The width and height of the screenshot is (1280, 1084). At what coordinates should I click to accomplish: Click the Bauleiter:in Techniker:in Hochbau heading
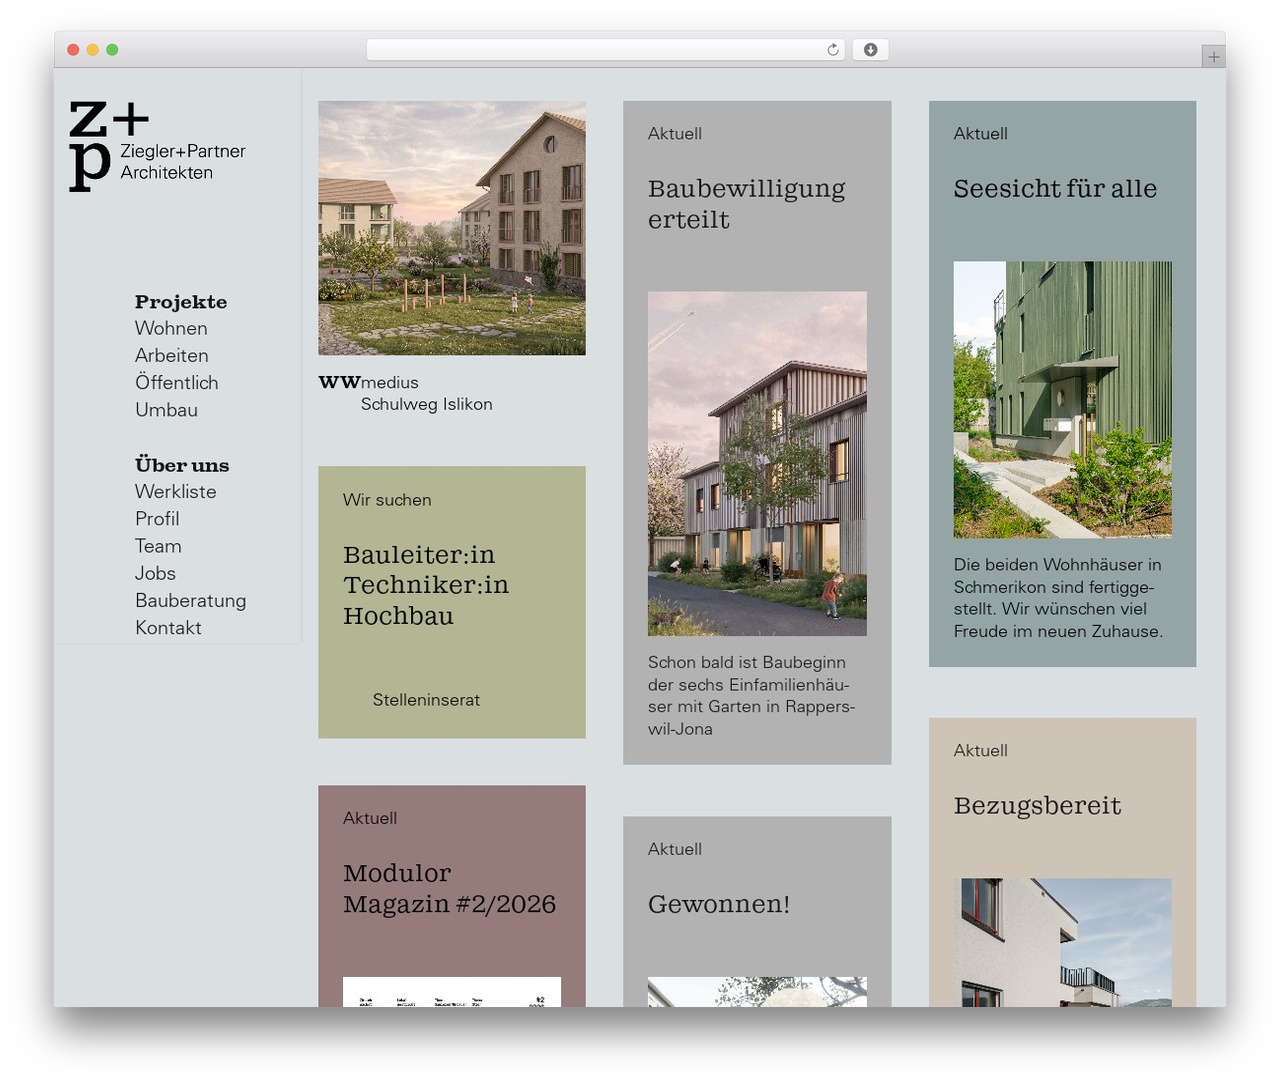(x=426, y=585)
